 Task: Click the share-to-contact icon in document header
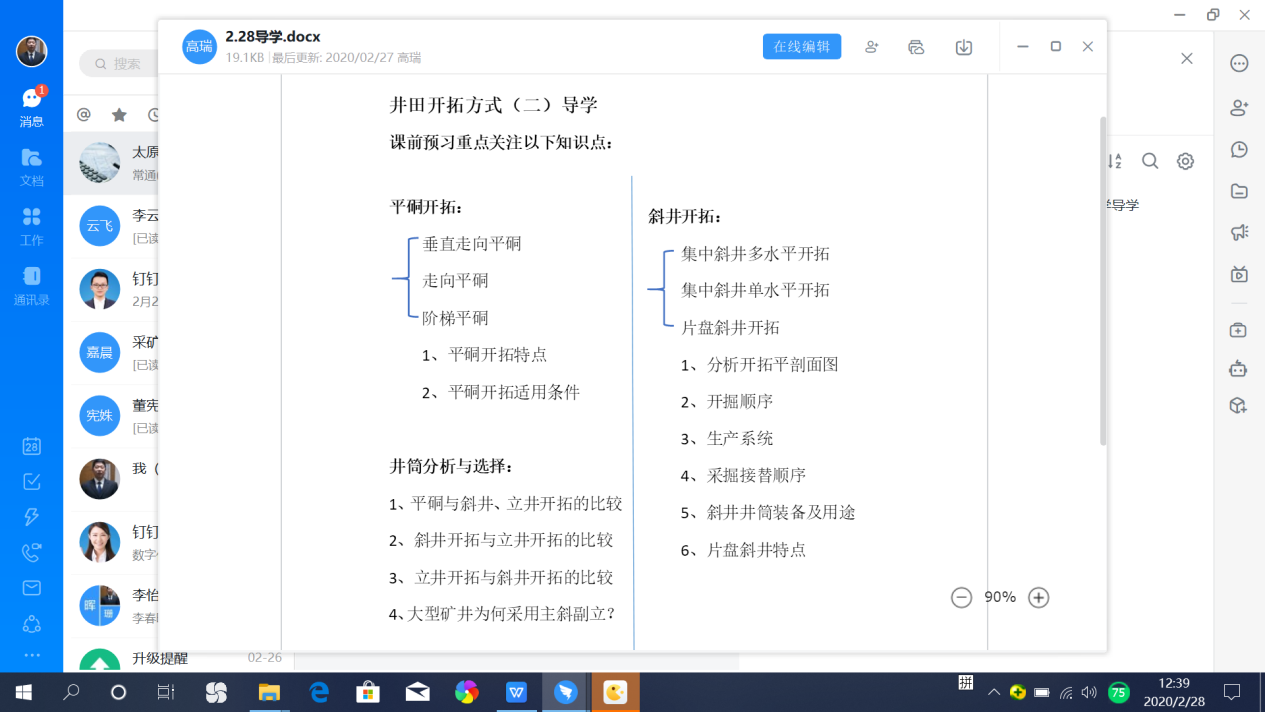(871, 47)
